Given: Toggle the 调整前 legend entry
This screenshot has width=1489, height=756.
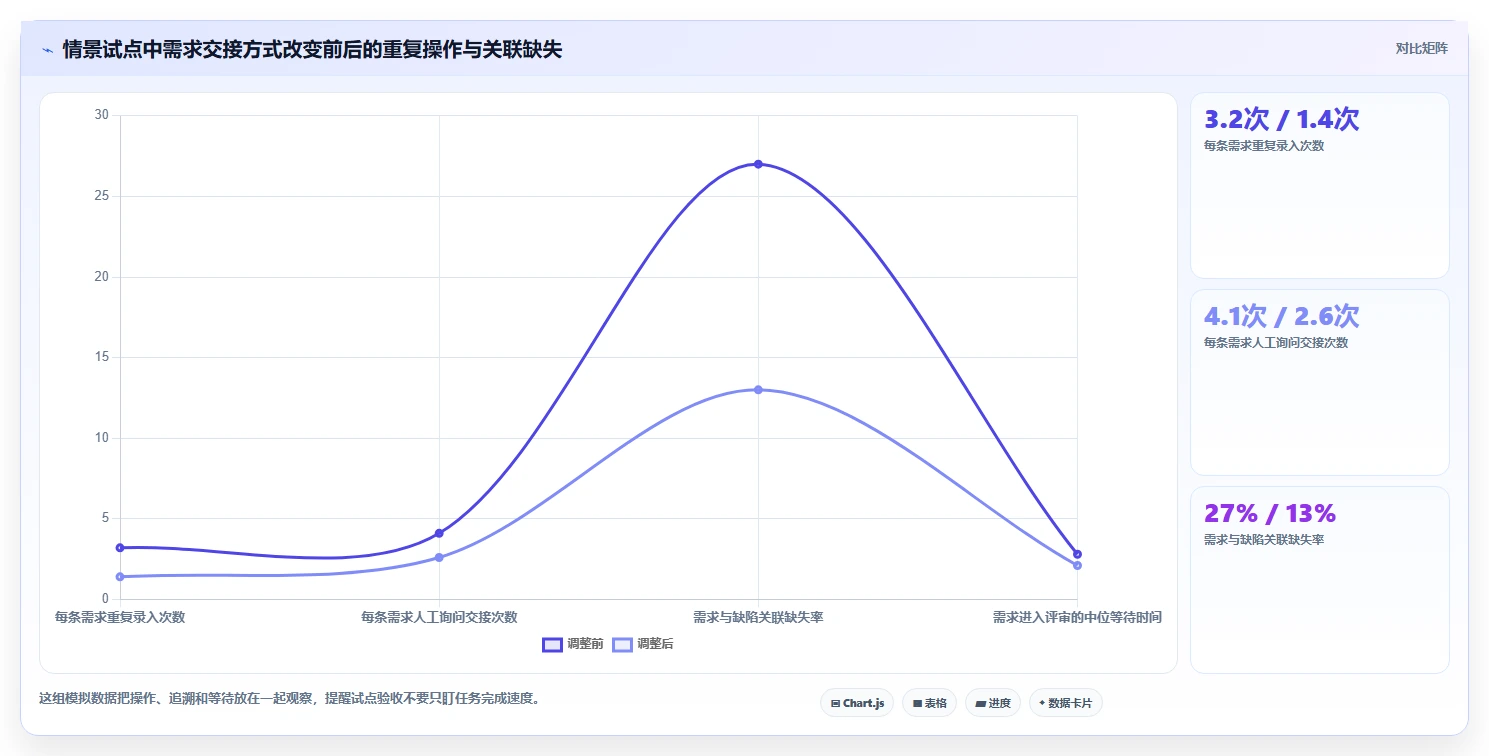Looking at the screenshot, I should pyautogui.click(x=573, y=644).
